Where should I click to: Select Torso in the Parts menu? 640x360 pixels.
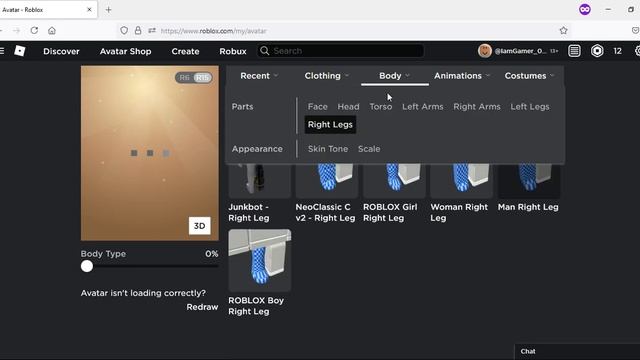(x=380, y=107)
